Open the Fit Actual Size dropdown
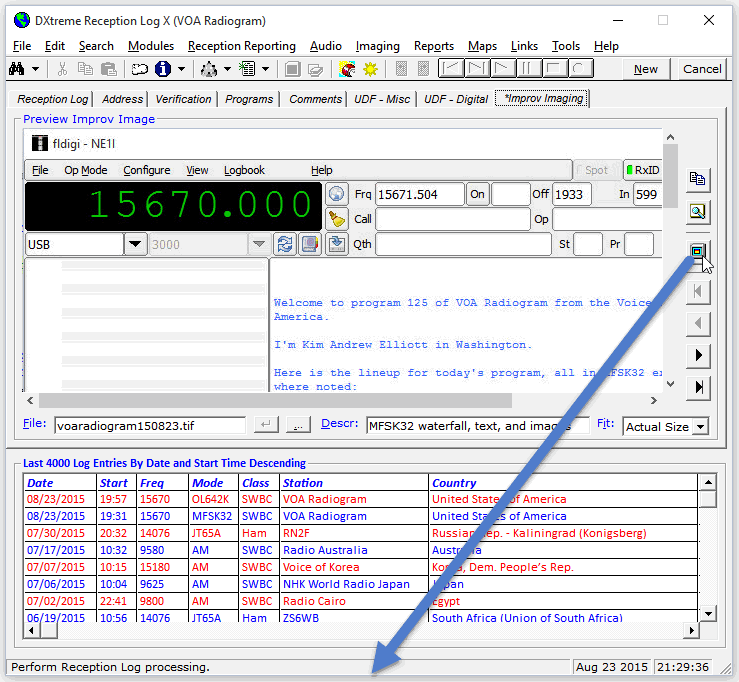The height and width of the screenshot is (682, 739). tap(701, 427)
